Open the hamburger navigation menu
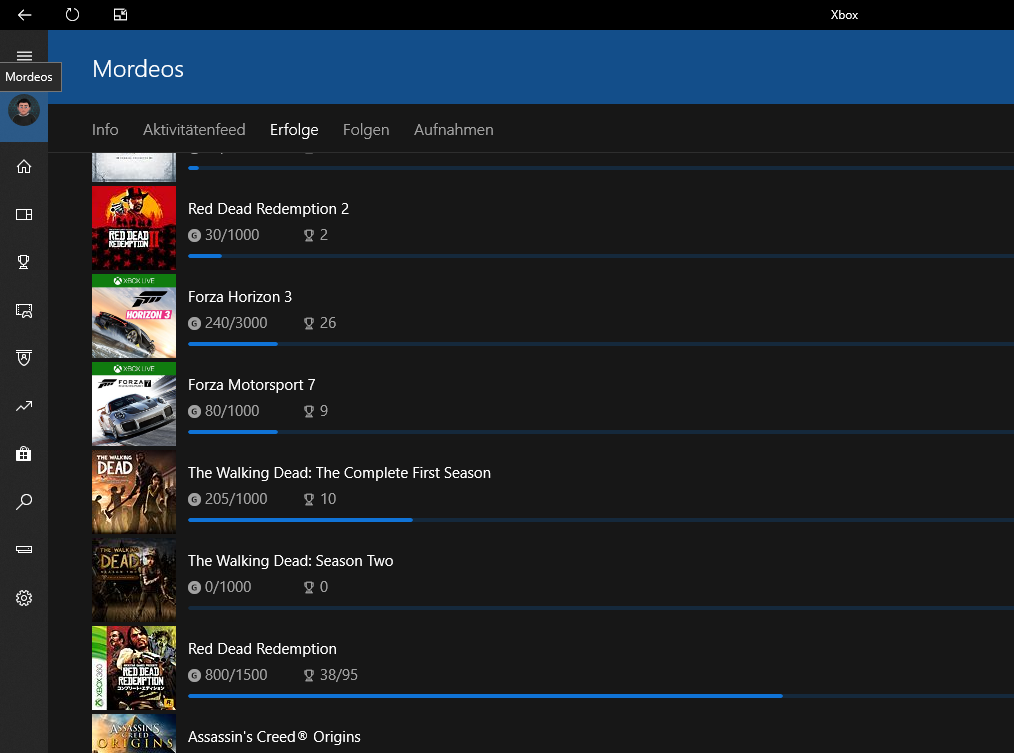This screenshot has height=753, width=1014. coord(24,55)
